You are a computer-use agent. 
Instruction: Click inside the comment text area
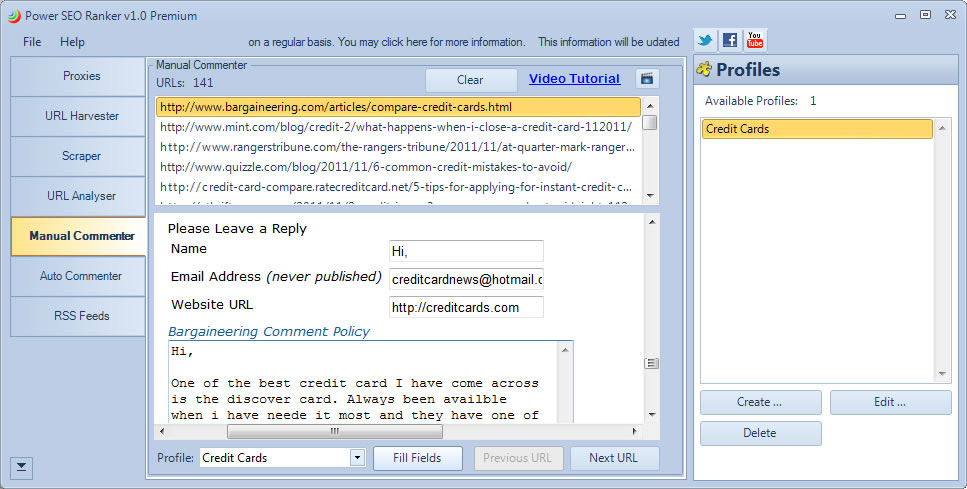[364, 382]
